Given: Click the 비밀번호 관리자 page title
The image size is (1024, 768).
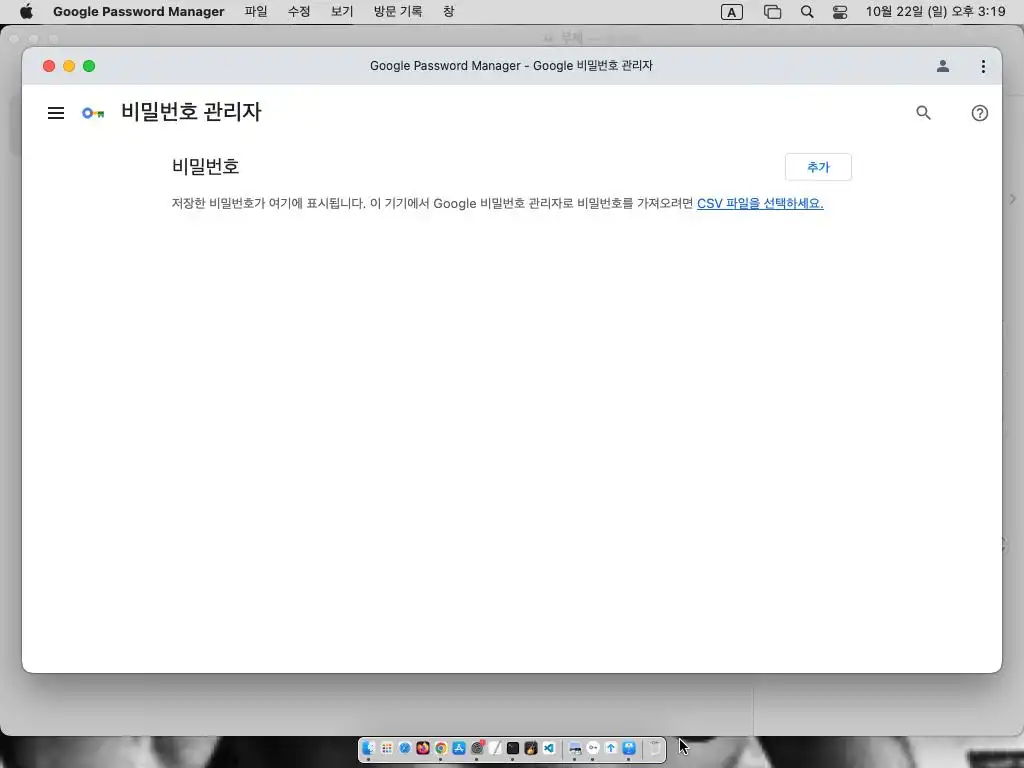Looking at the screenshot, I should pos(191,112).
